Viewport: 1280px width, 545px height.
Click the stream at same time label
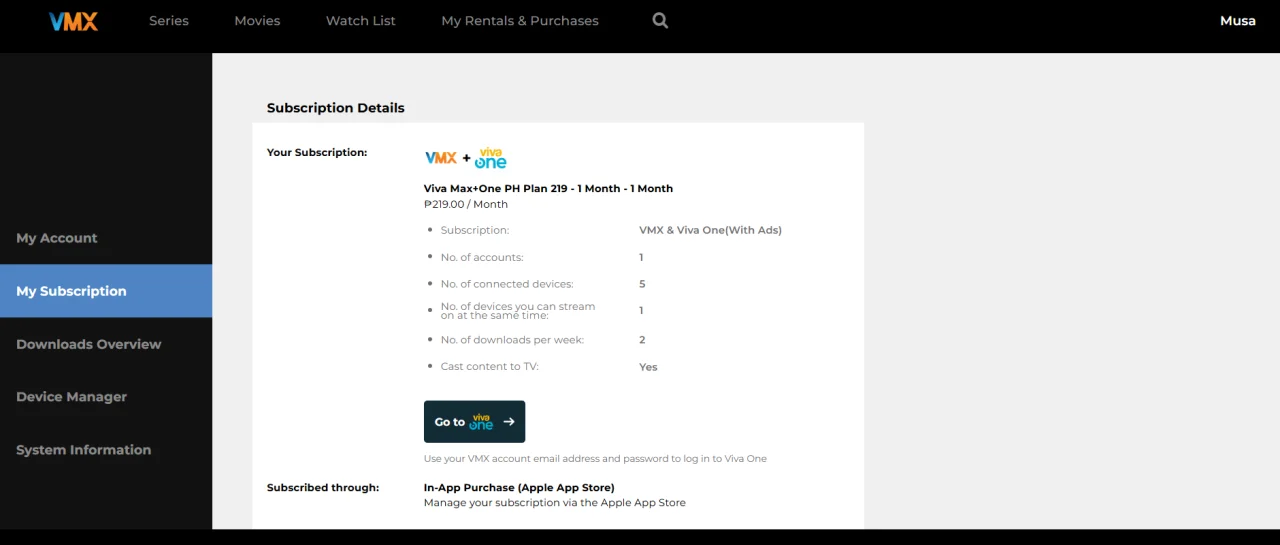(x=518, y=311)
